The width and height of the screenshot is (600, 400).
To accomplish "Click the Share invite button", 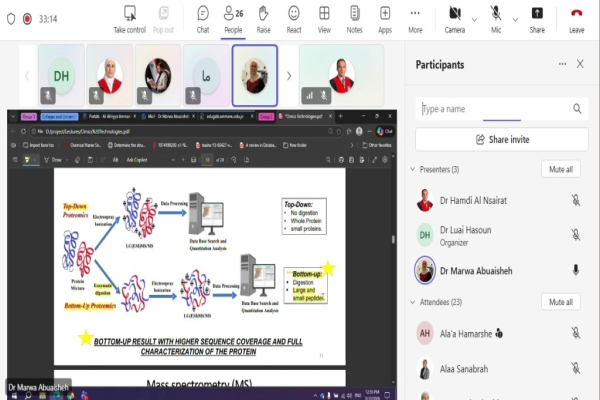I will 501,140.
